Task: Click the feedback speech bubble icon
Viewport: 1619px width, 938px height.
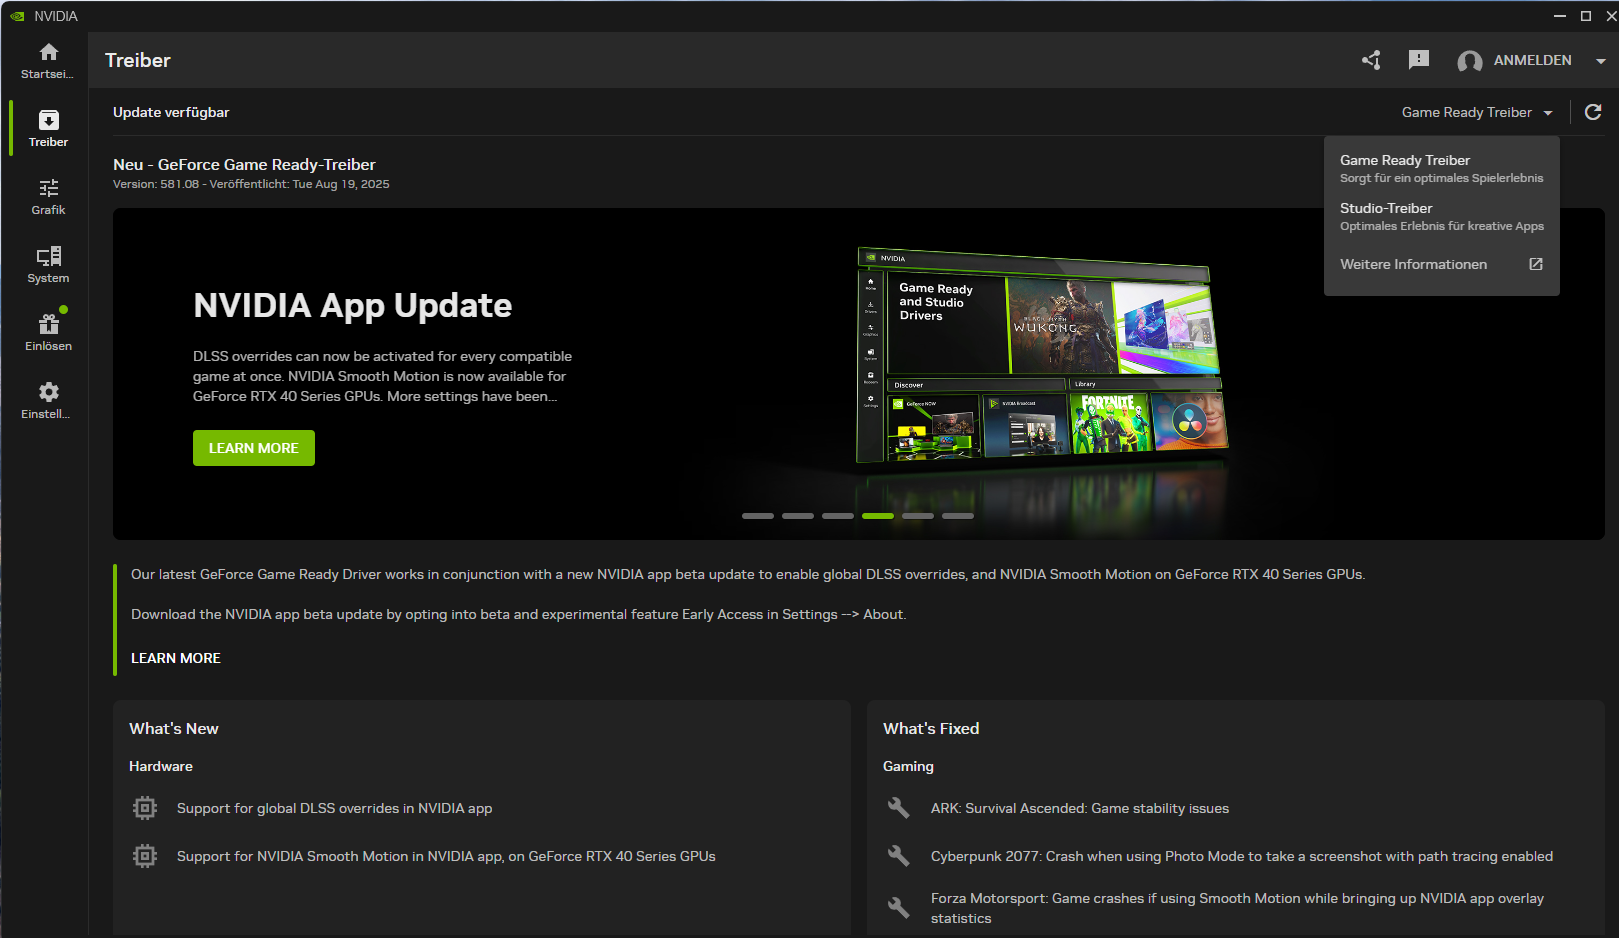Action: [x=1418, y=60]
